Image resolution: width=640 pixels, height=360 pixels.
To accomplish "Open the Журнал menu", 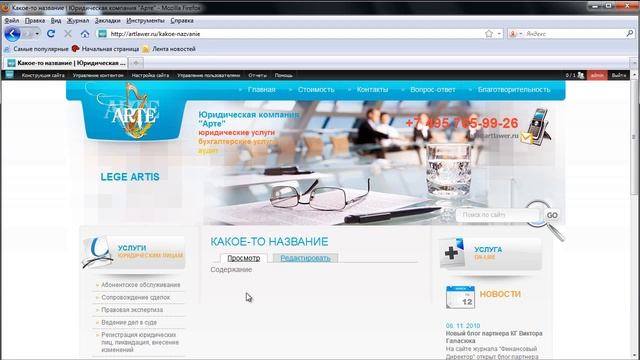I will click(78, 20).
